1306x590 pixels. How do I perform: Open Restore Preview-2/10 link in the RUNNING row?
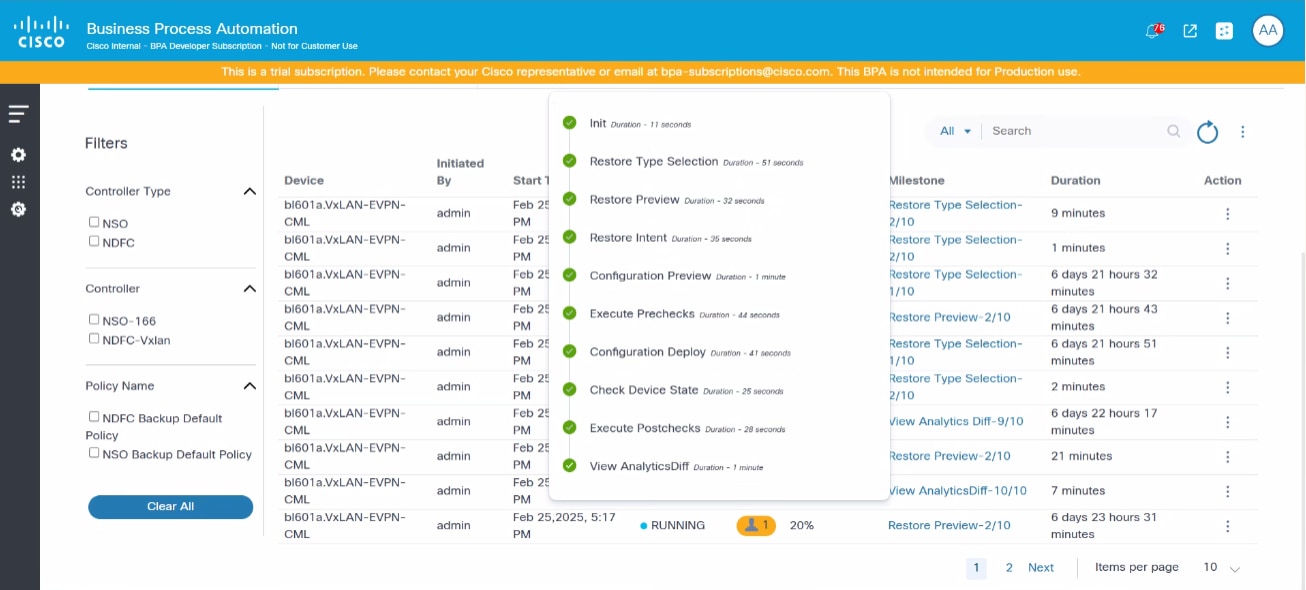point(949,525)
